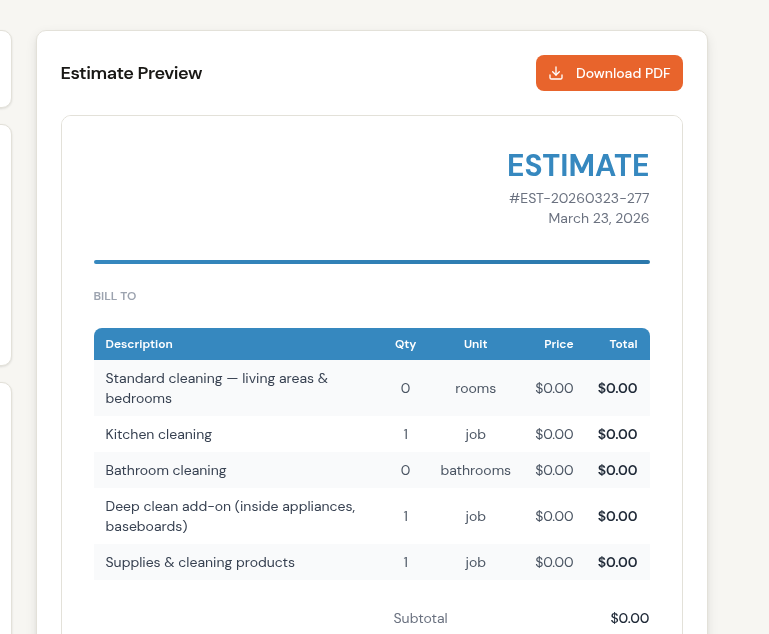Select the Kitchen cleaning description
This screenshot has height=634, width=769.
click(x=158, y=434)
